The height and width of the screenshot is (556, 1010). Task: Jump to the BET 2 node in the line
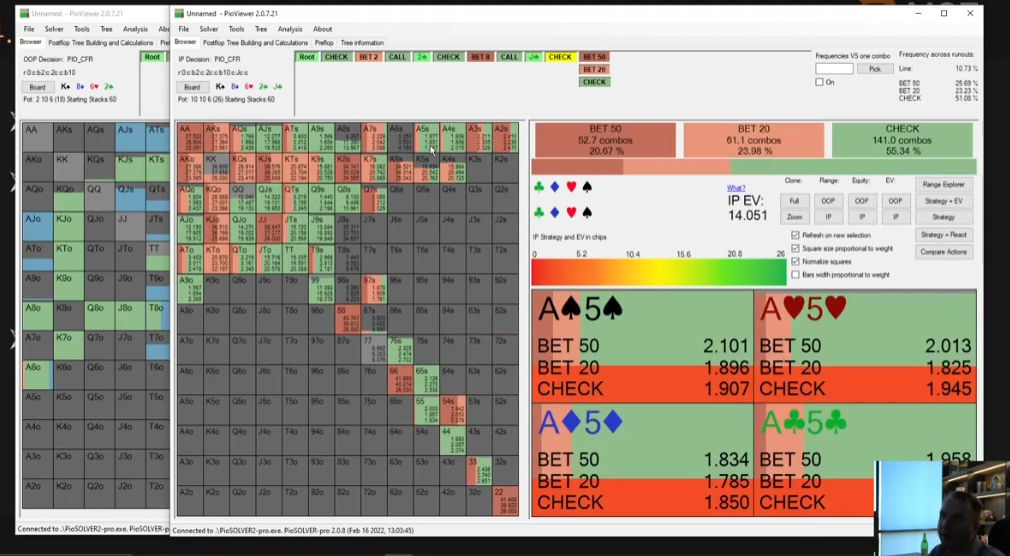coord(368,57)
